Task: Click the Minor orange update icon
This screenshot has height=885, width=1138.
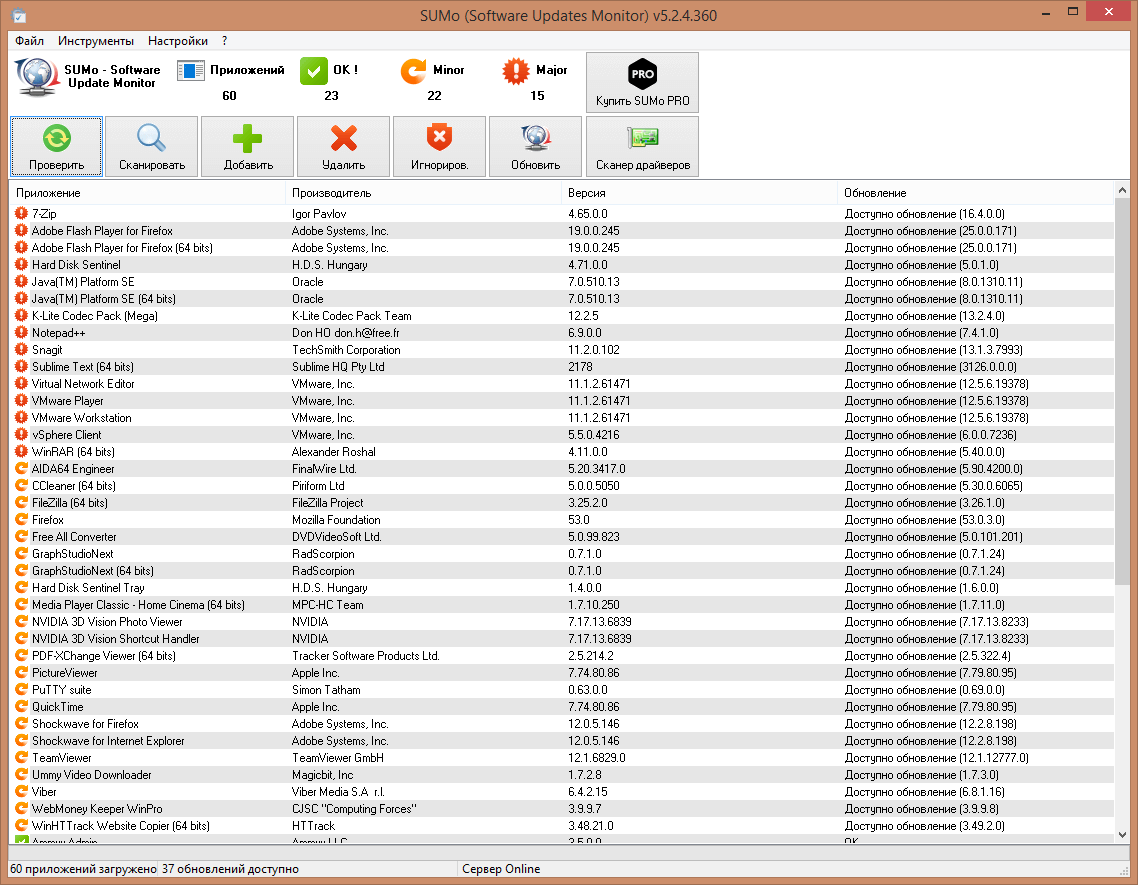Action: pos(412,71)
